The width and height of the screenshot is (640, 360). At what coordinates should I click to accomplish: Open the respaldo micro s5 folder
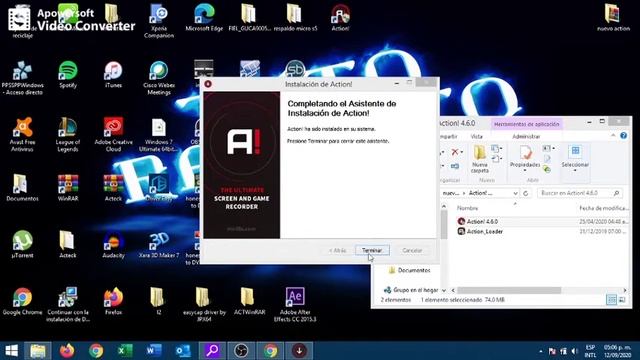tap(295, 18)
